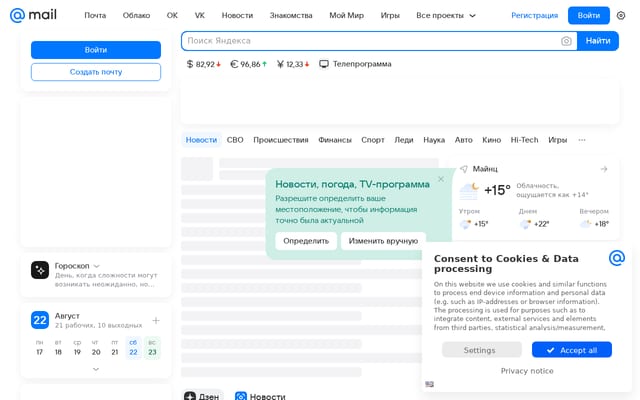The width and height of the screenshot is (640, 400).
Task: Click the @ logo in the cookie dialog
Action: click(x=617, y=258)
